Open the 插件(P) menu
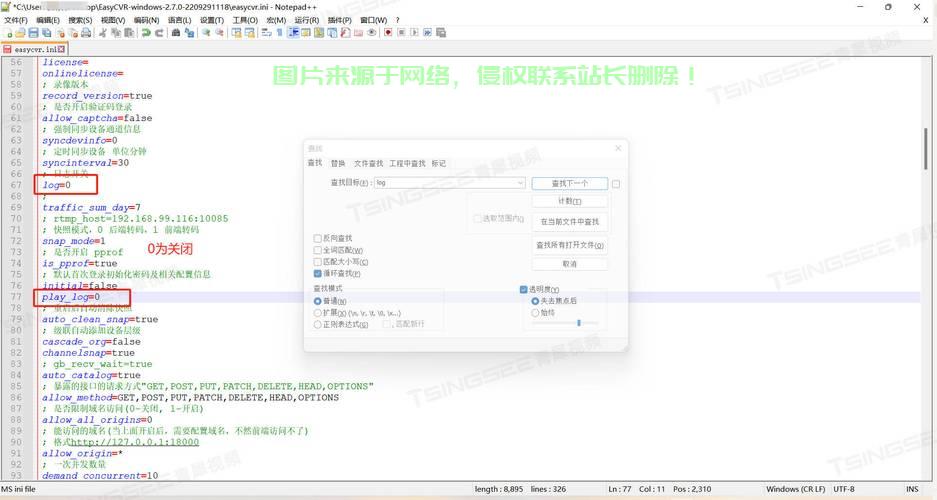The image size is (937, 500). point(339,20)
